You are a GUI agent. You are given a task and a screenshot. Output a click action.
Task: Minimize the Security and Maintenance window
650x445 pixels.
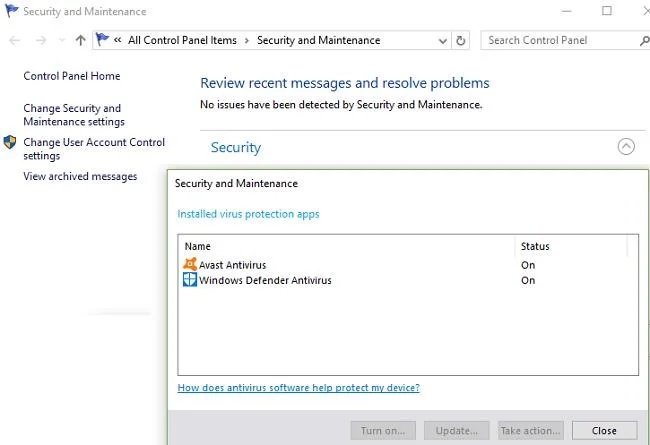click(x=566, y=11)
